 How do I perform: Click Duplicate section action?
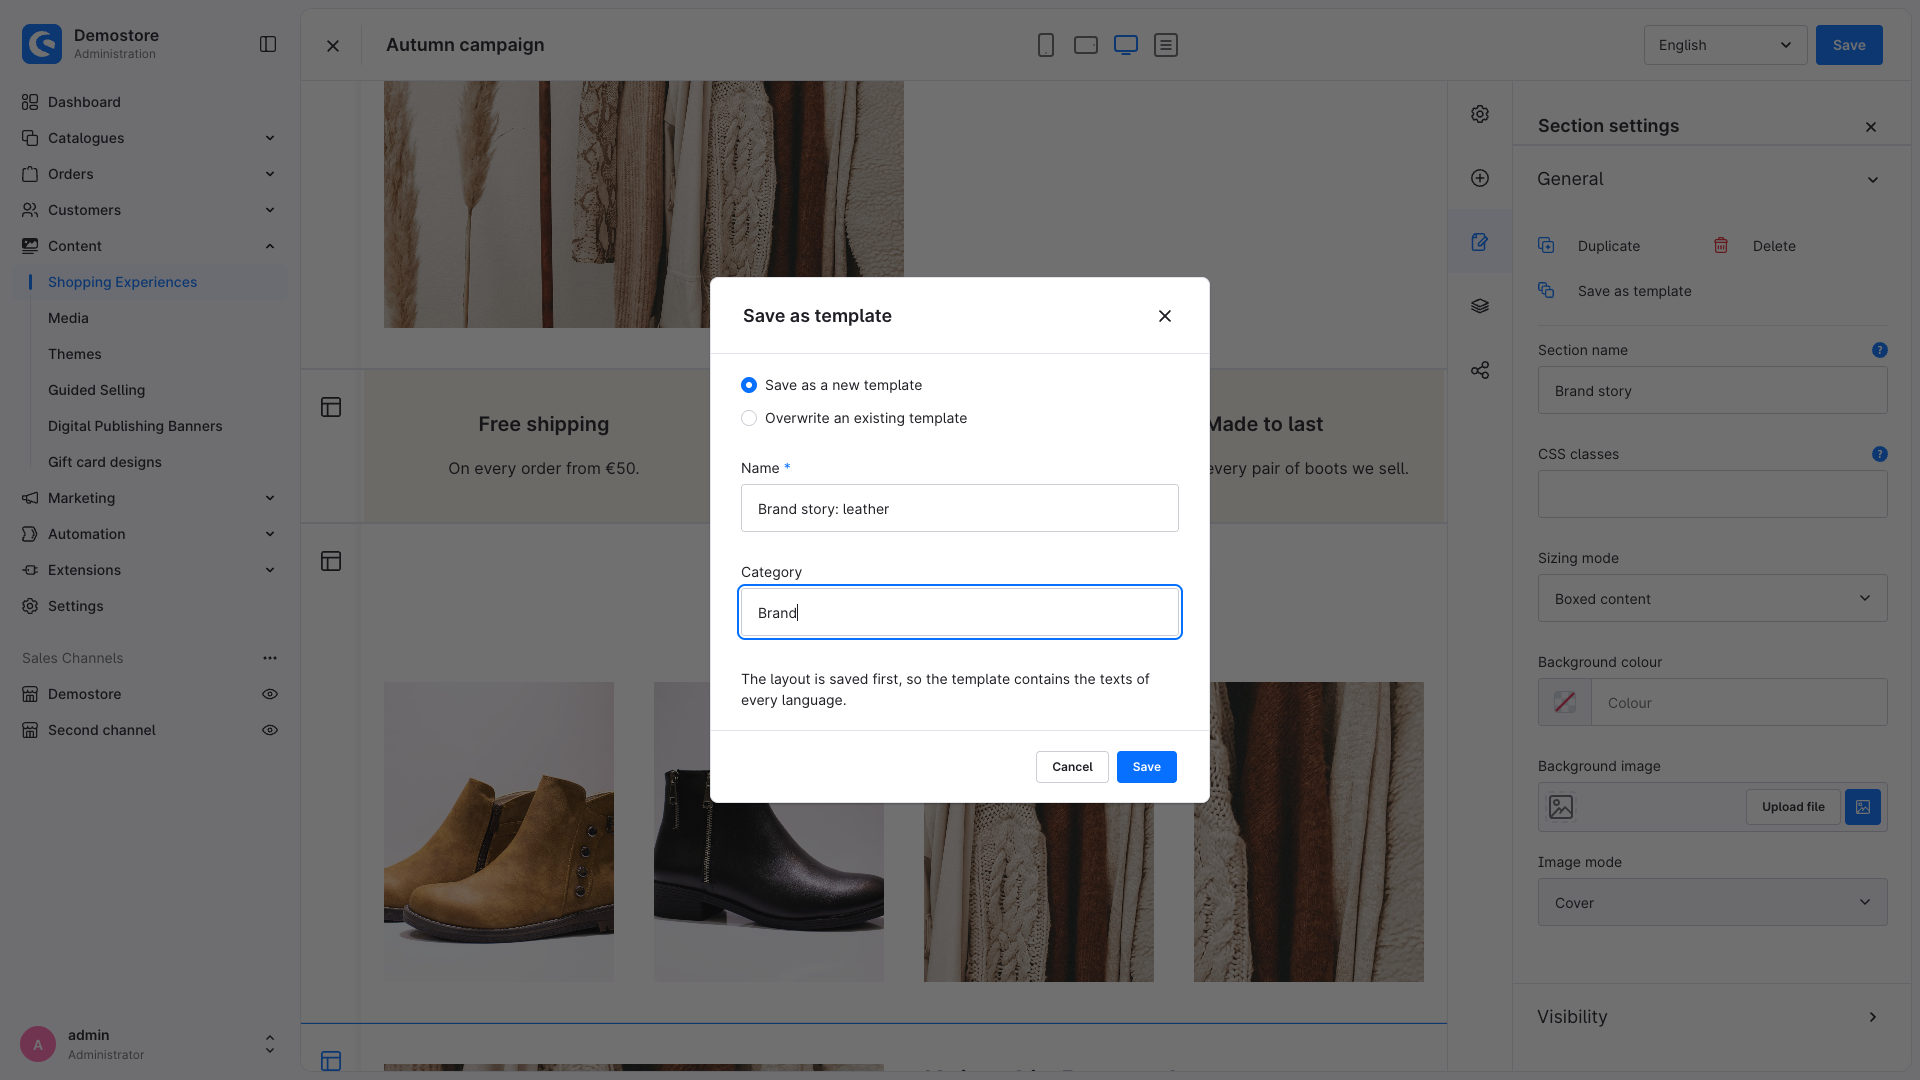pos(1590,246)
